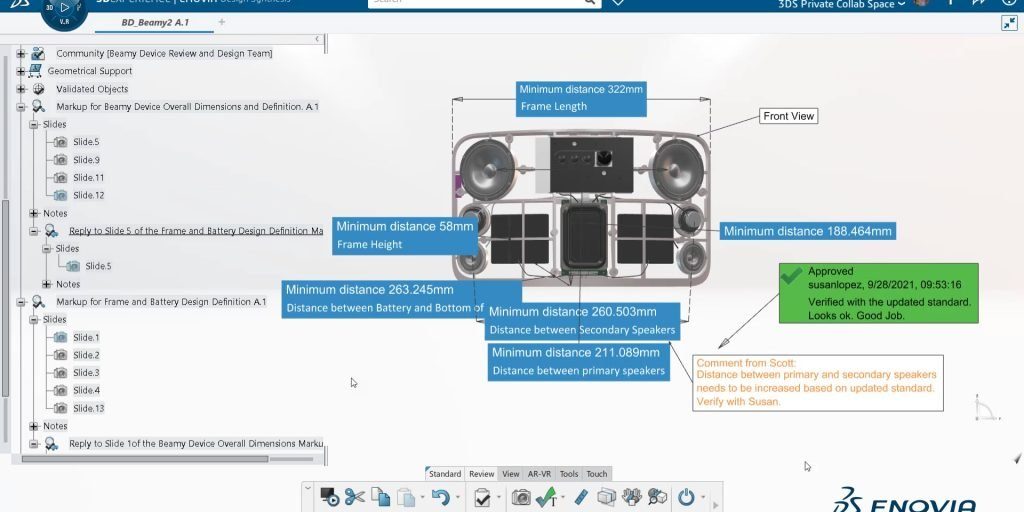Click the Minimum distance 188.464mm label
This screenshot has width=1024, height=512.
point(807,231)
